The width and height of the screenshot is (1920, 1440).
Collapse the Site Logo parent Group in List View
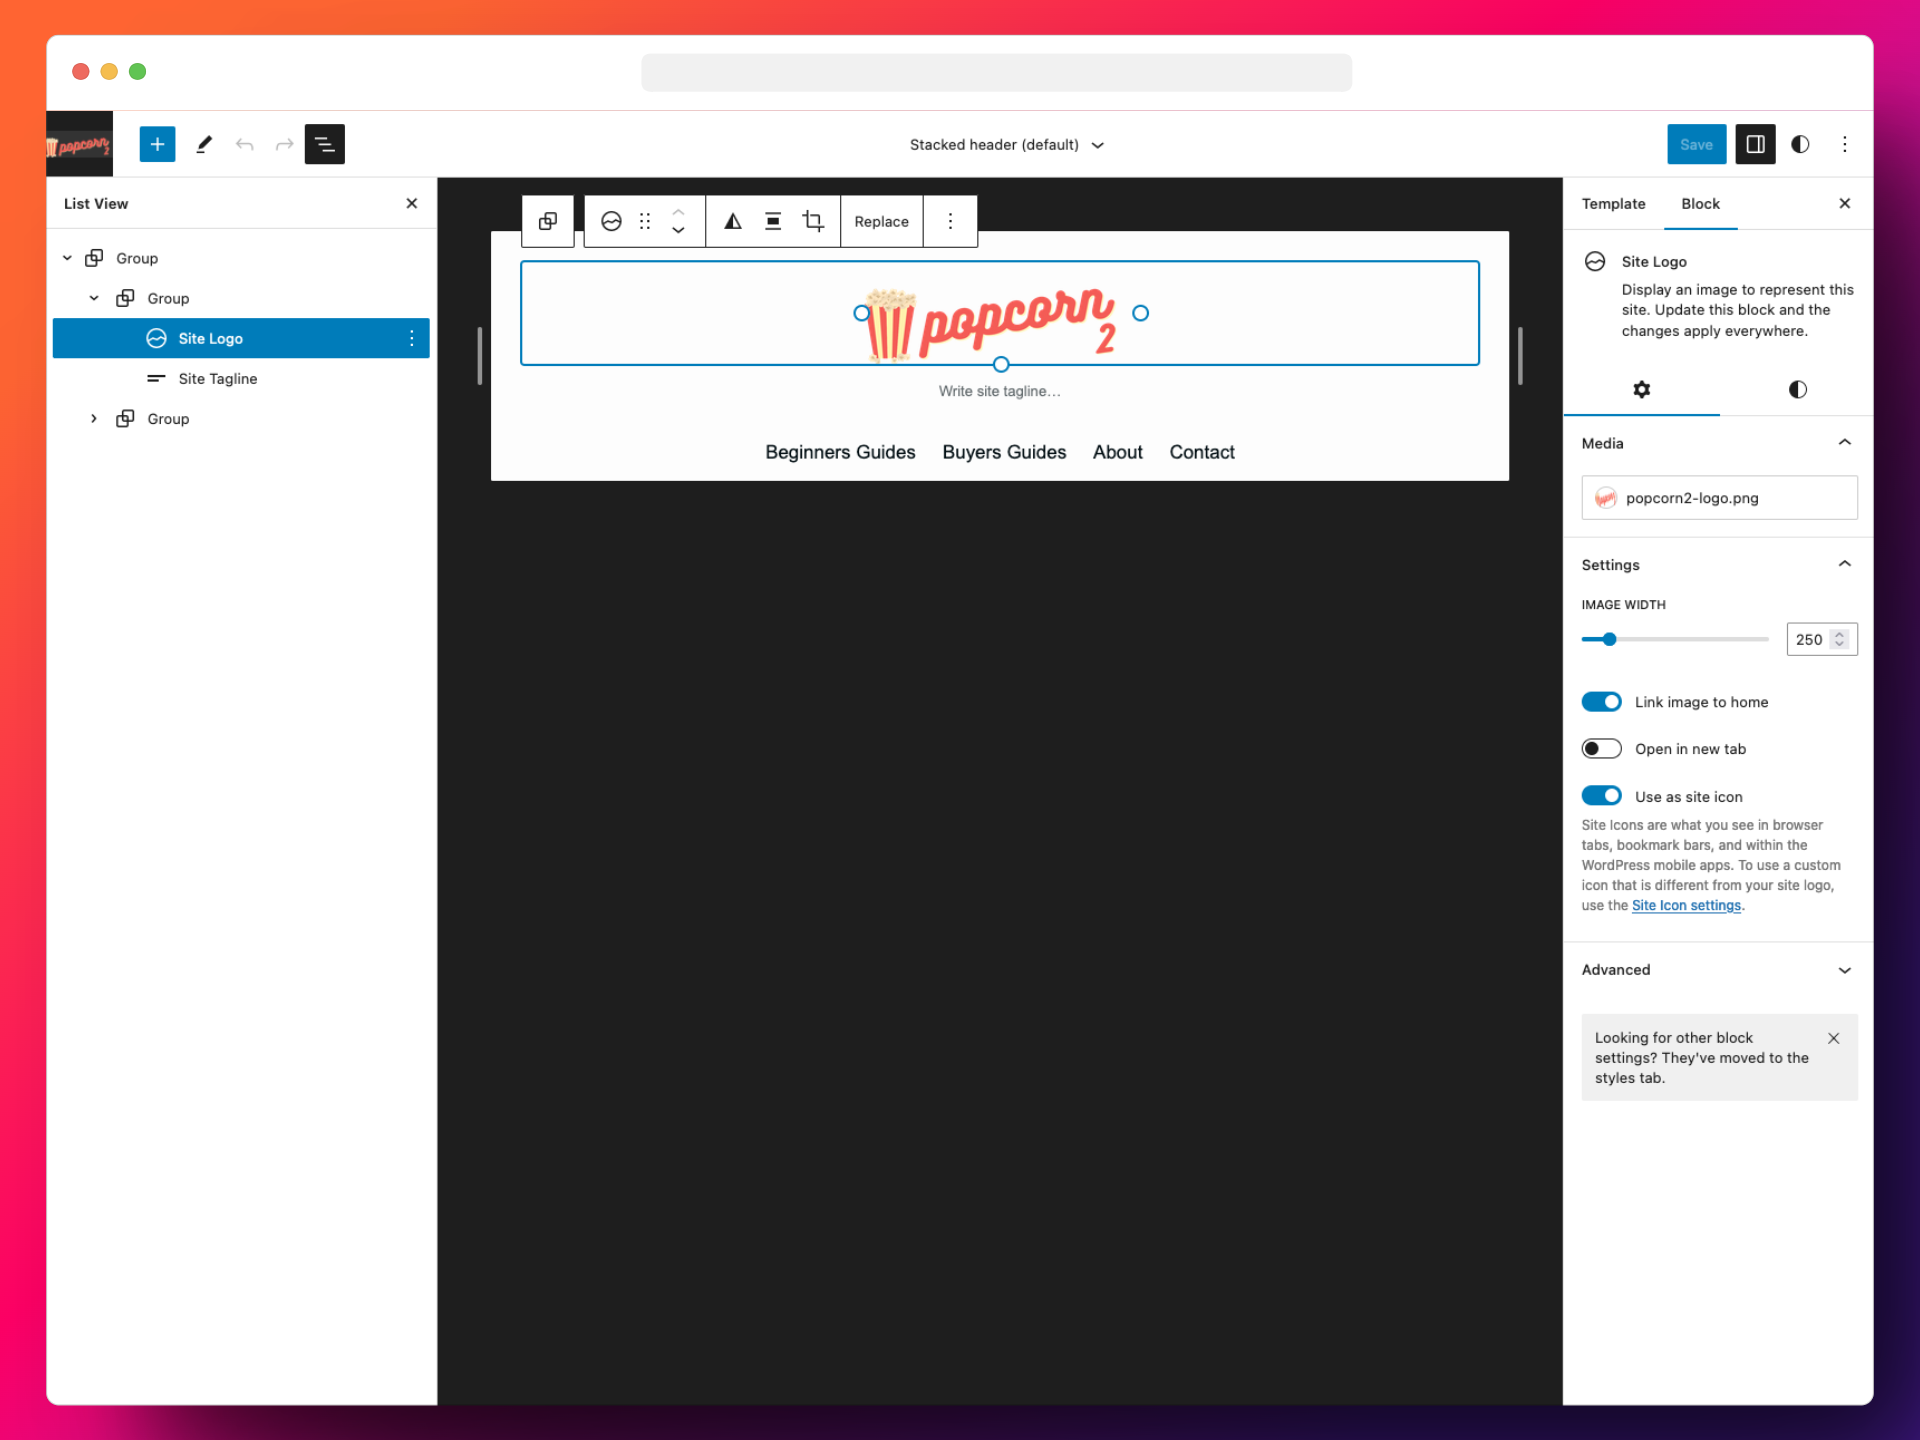[95, 298]
